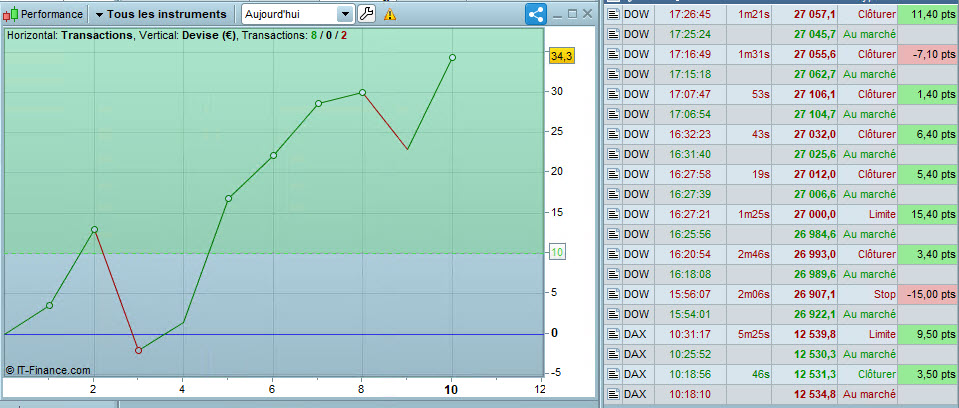Click the 5m25s duration cell
Screen dimensions: 959x408
tap(749, 334)
